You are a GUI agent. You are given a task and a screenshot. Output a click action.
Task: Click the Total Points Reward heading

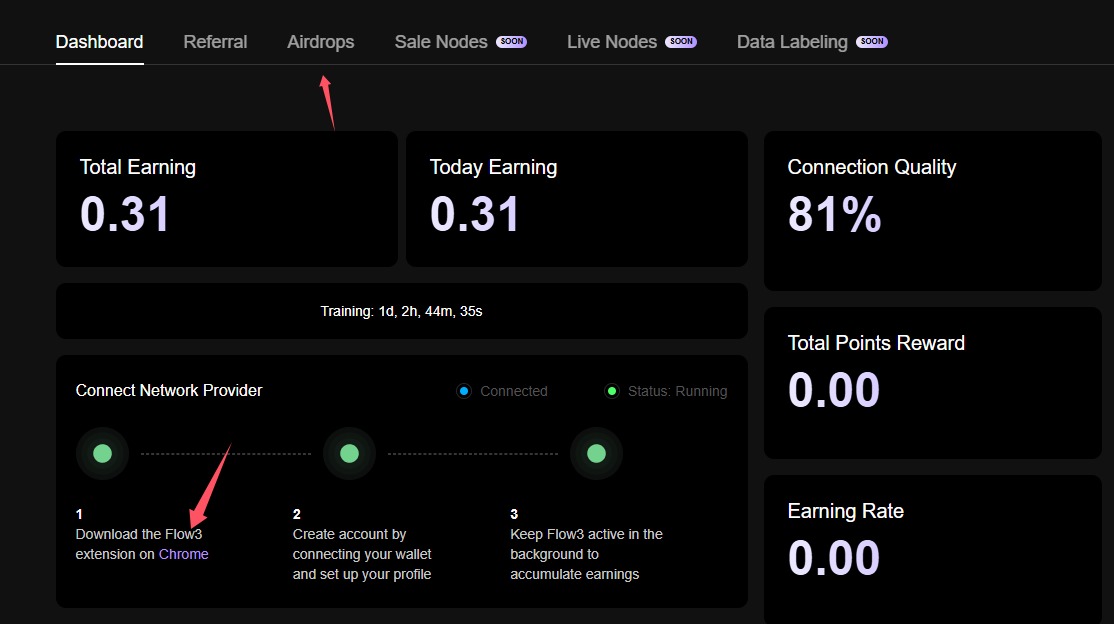[876, 343]
